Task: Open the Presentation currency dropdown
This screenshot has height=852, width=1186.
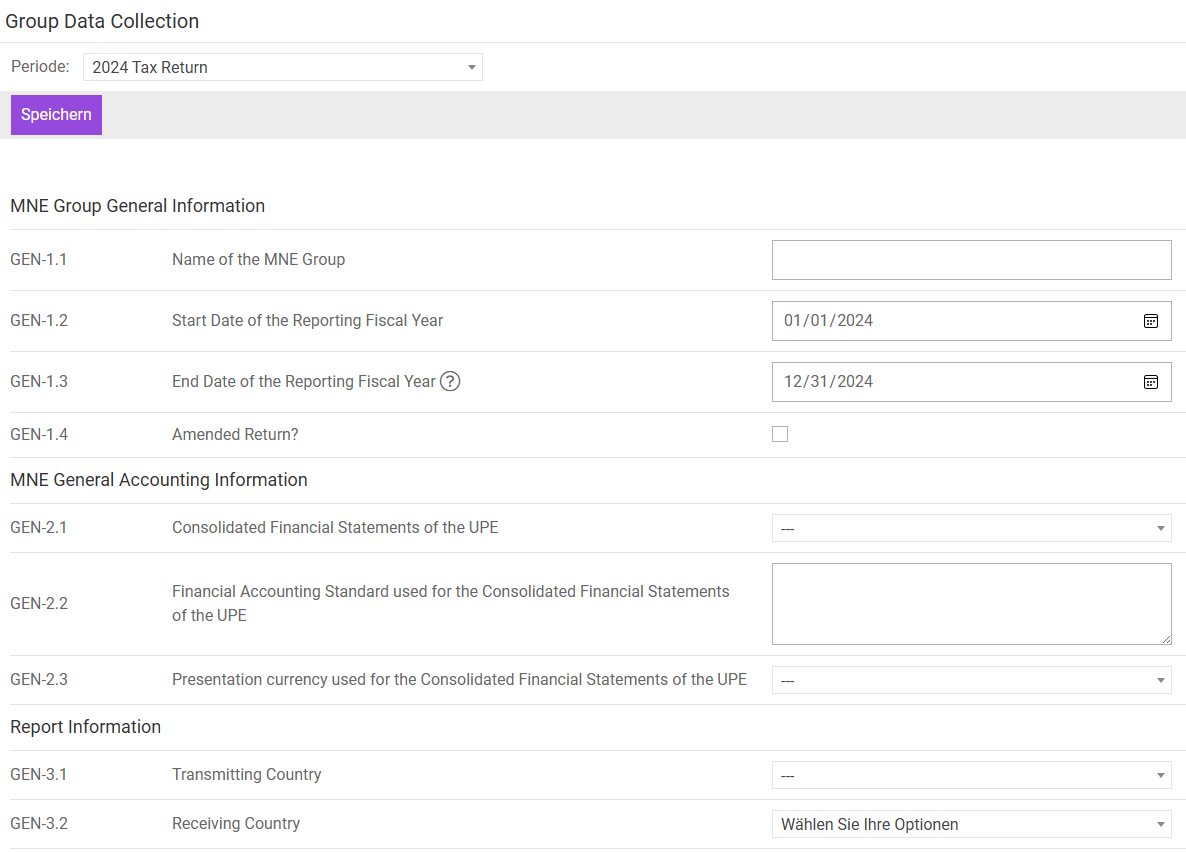Action: (x=970, y=680)
